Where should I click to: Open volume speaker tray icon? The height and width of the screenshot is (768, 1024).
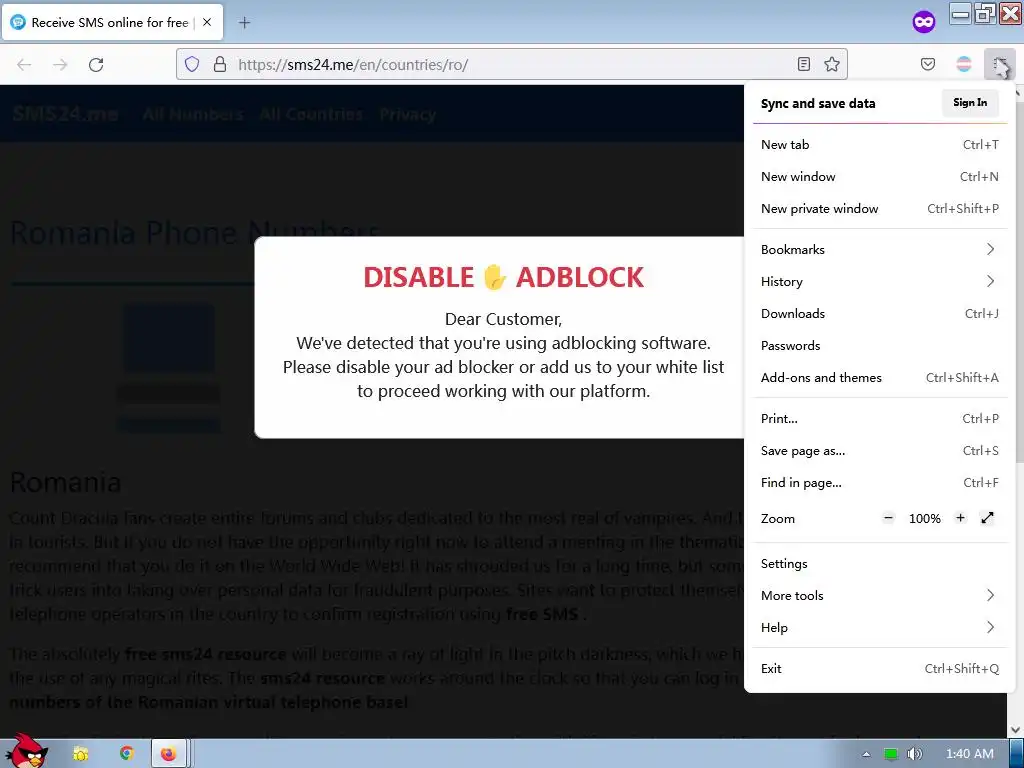coord(914,754)
